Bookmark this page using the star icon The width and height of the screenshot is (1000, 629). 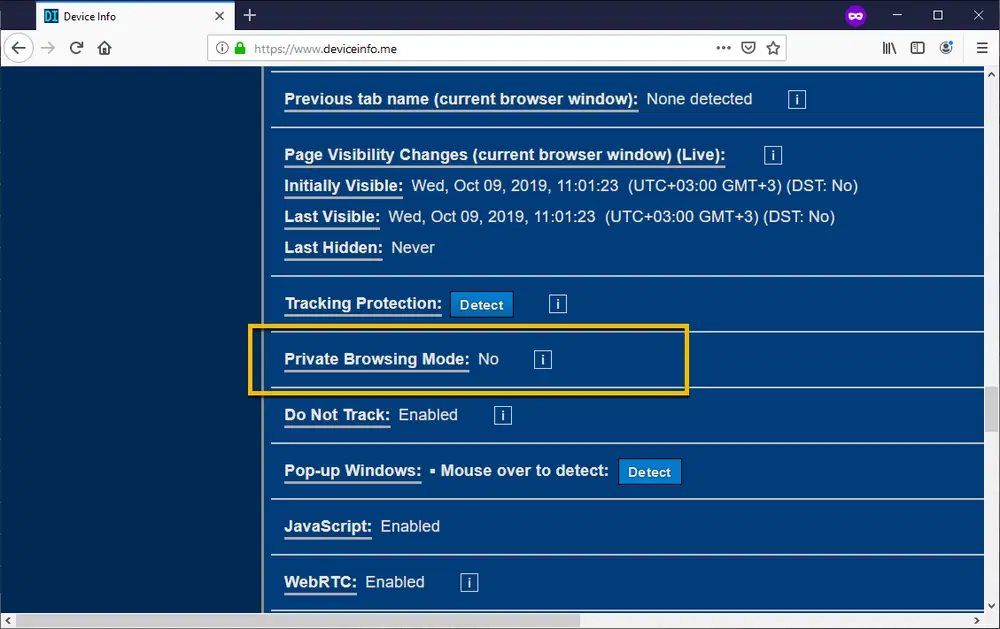click(771, 47)
